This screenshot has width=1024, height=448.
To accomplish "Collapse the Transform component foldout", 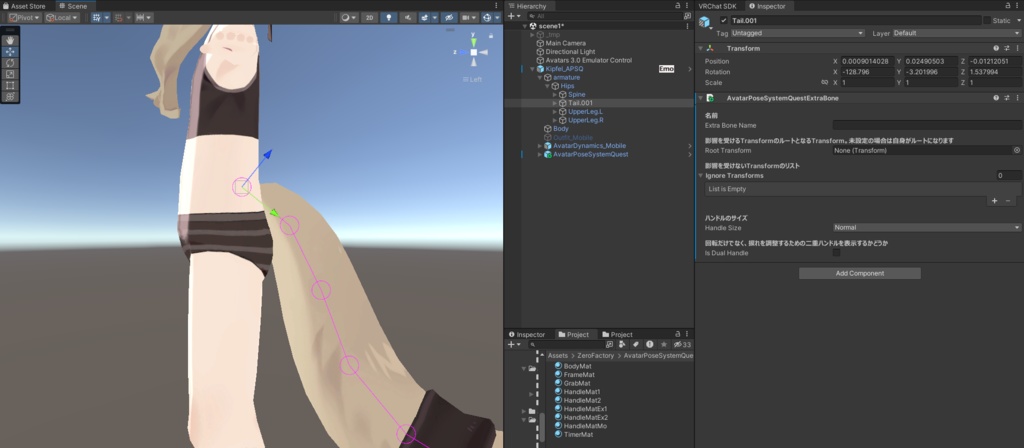I will point(701,48).
